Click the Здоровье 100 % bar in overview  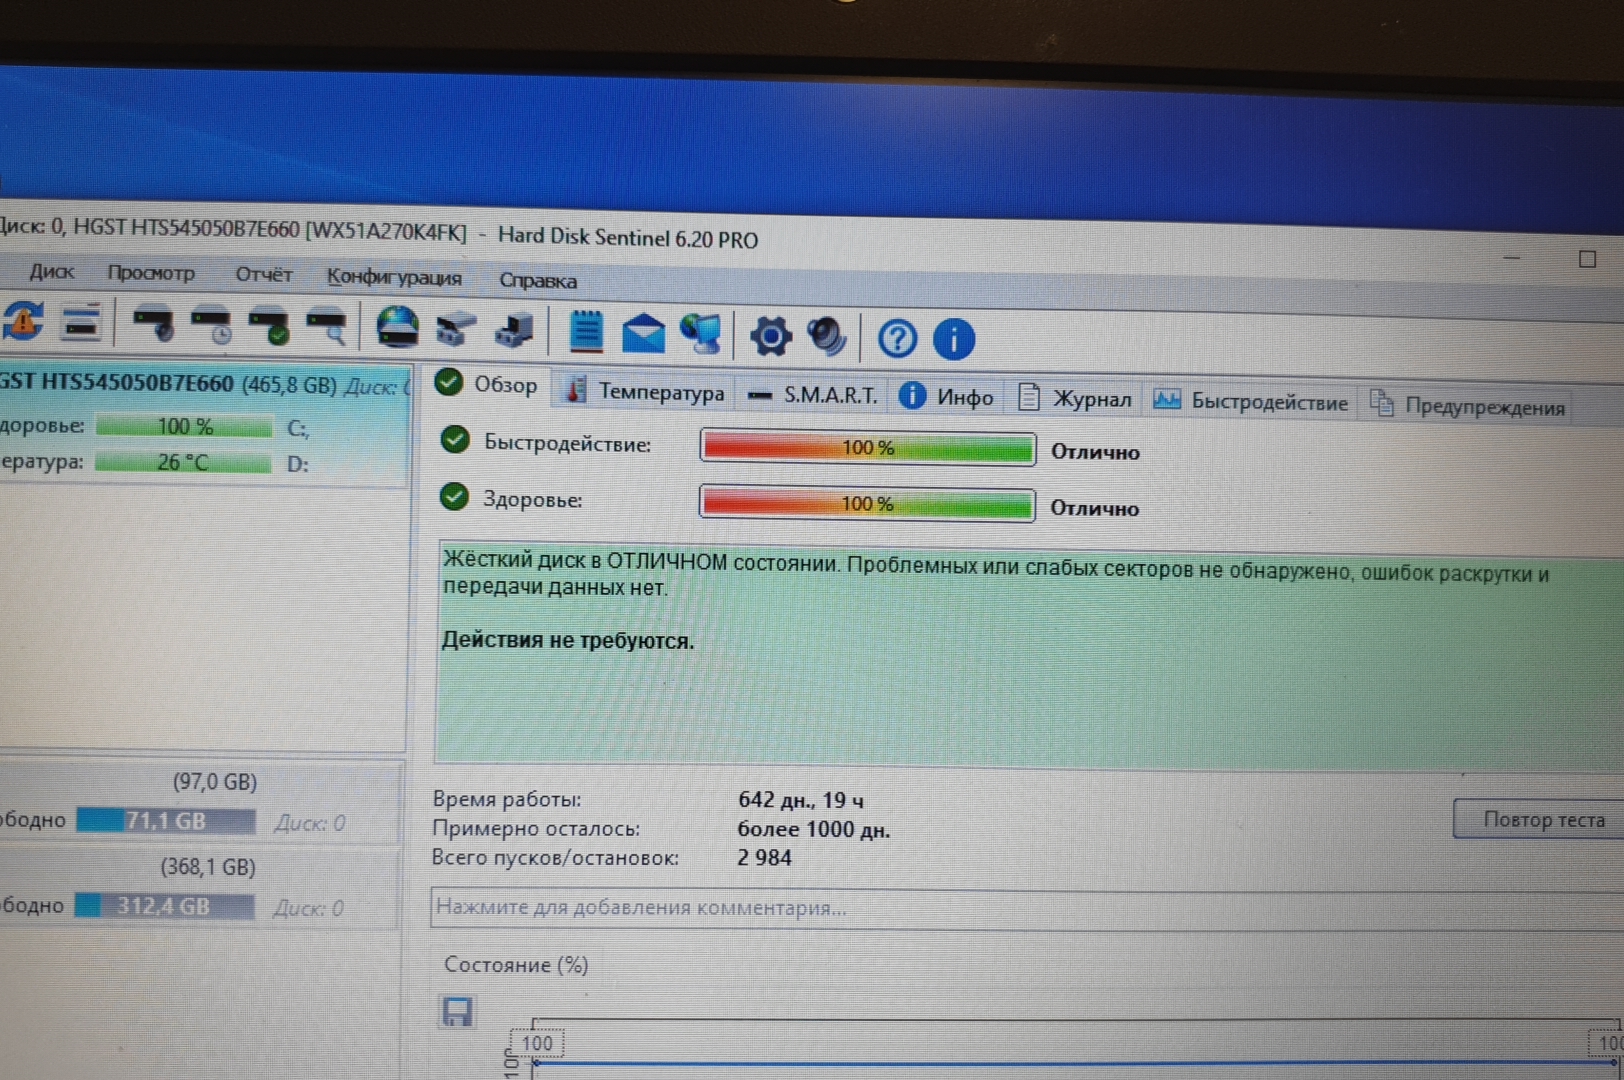[866, 504]
